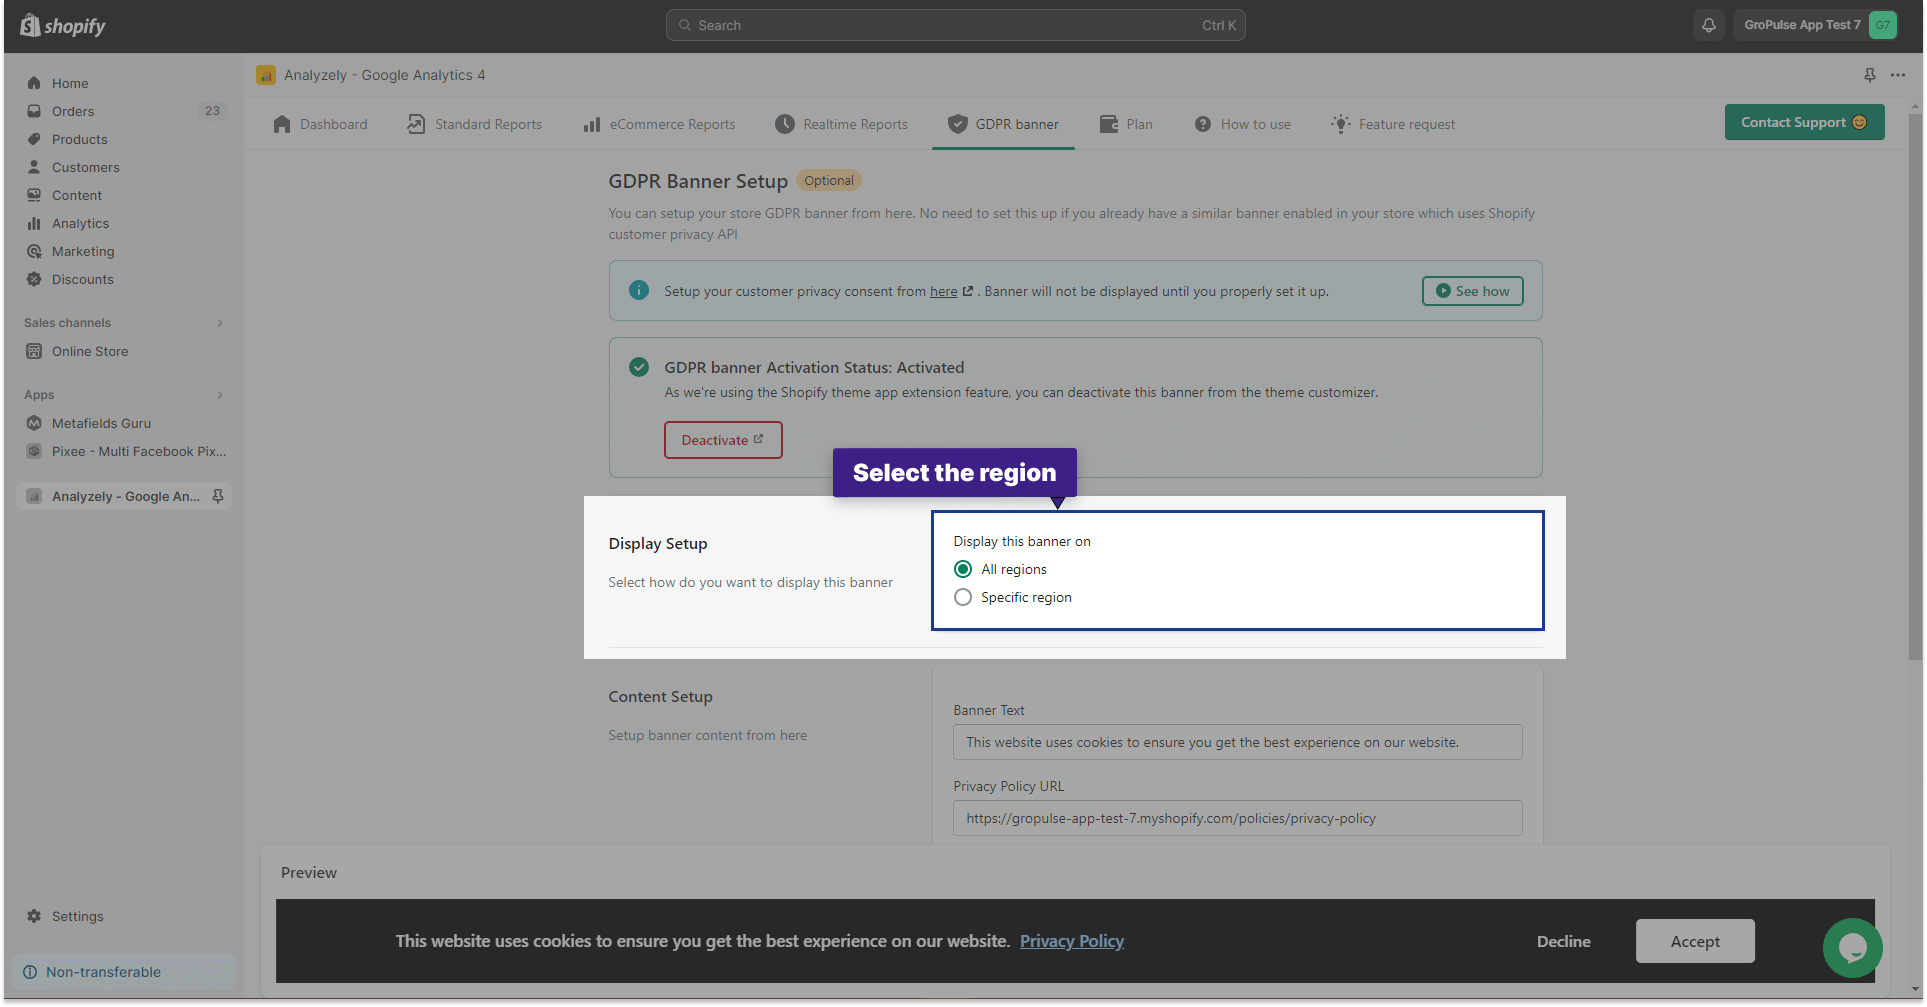
Task: Switch to the Dashboard tab
Action: pos(320,124)
